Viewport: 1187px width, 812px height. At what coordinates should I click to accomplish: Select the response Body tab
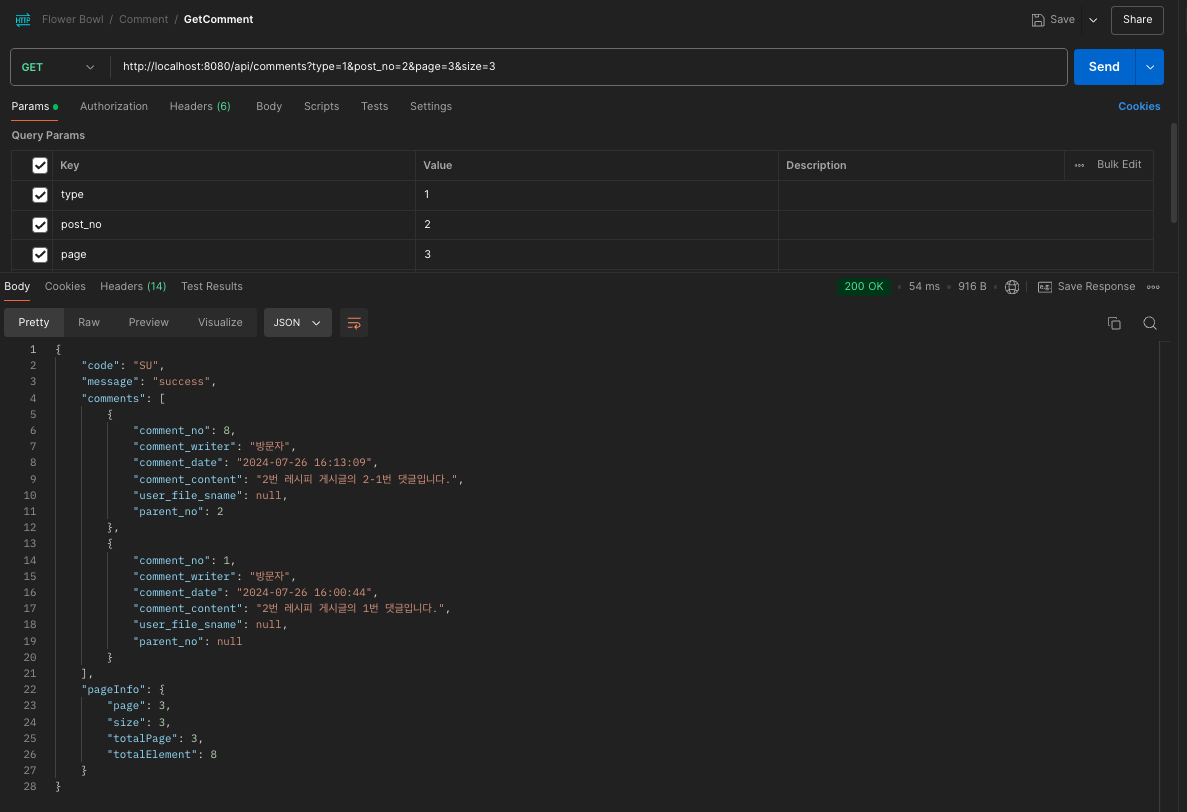(17, 286)
